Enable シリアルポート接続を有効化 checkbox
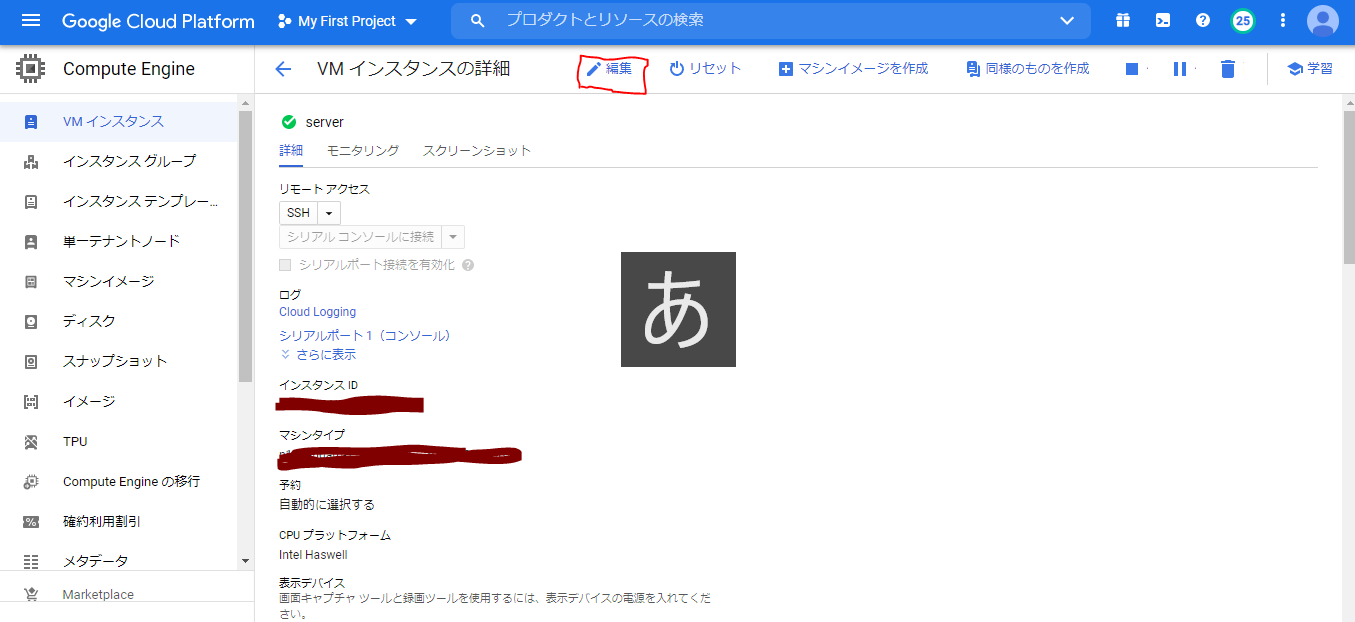Viewport: 1355px width, 622px height. (x=285, y=264)
